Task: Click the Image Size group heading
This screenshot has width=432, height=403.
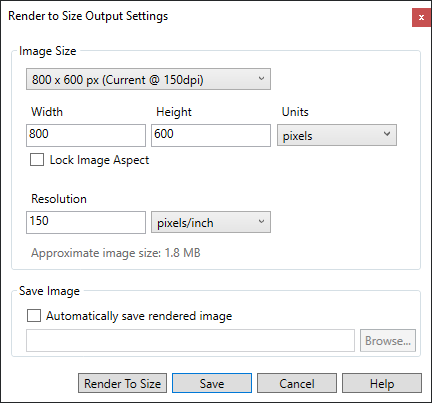Action: [48, 51]
